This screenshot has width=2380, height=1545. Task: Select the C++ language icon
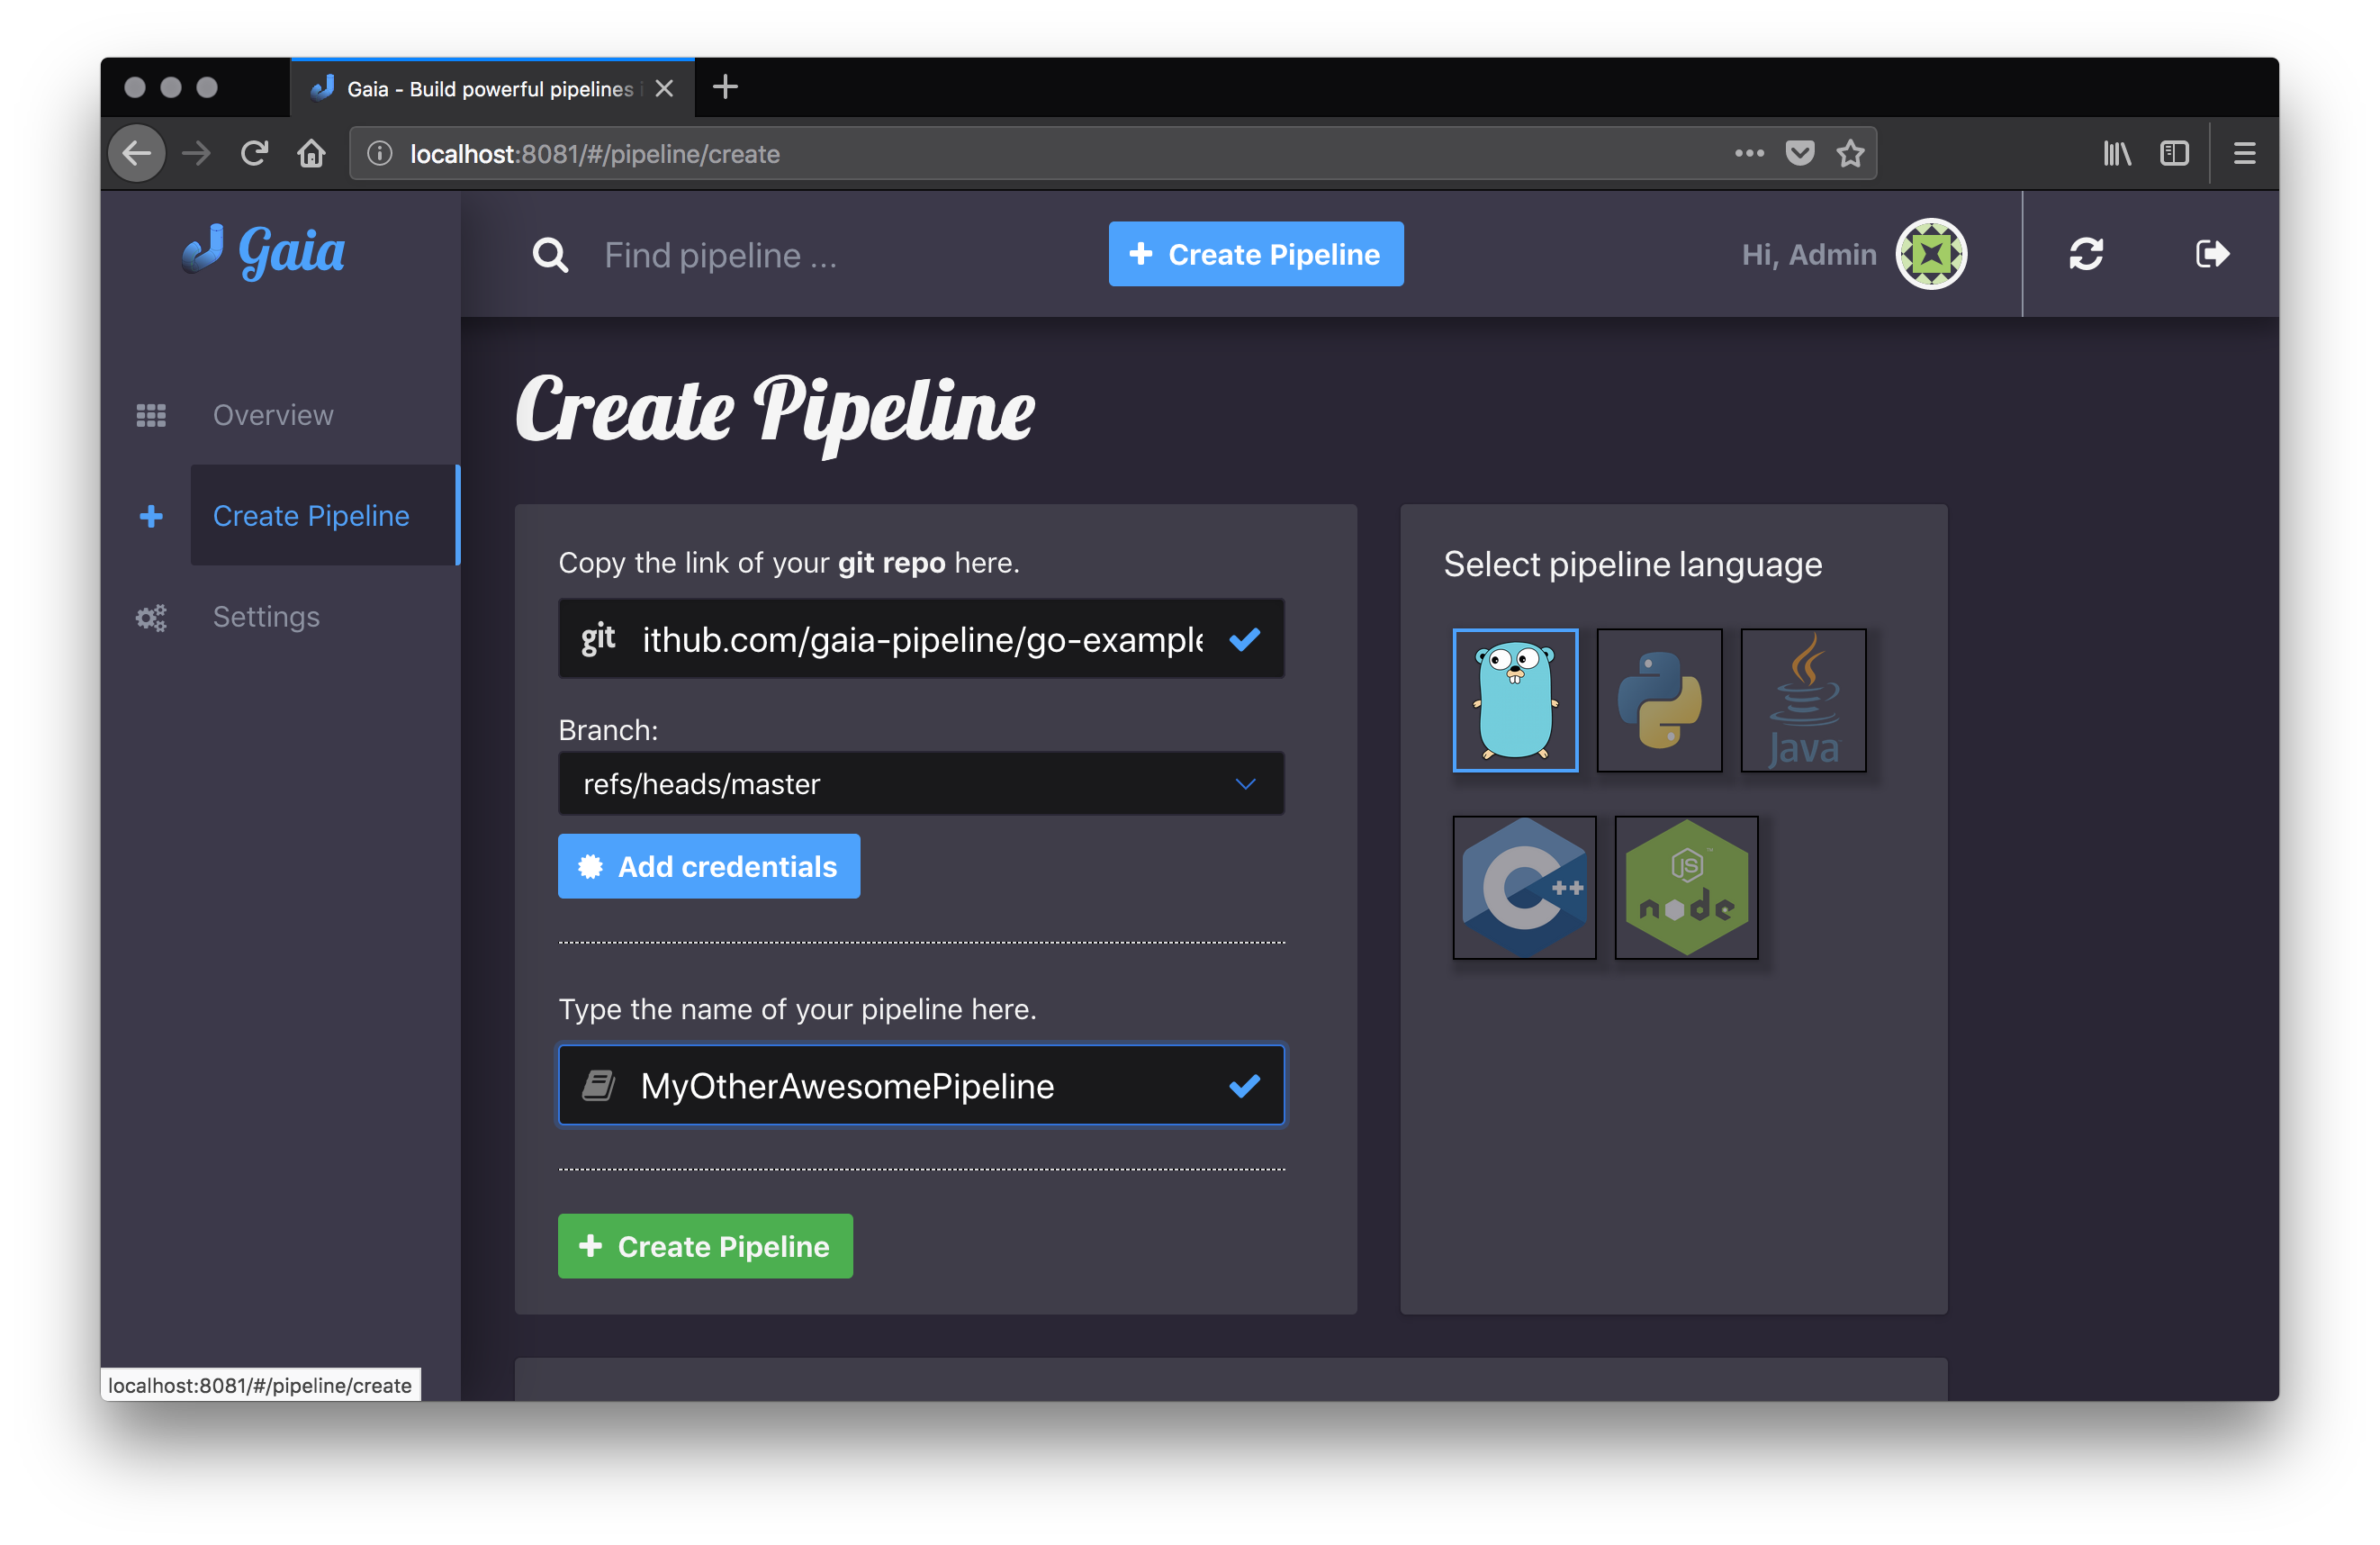click(x=1523, y=887)
